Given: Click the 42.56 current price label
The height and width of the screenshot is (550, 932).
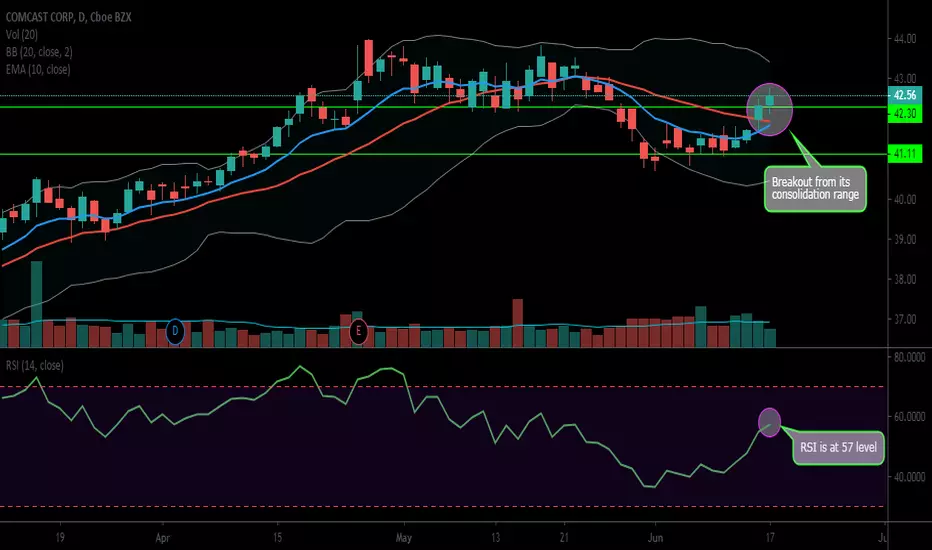Looking at the screenshot, I should pos(905,95).
